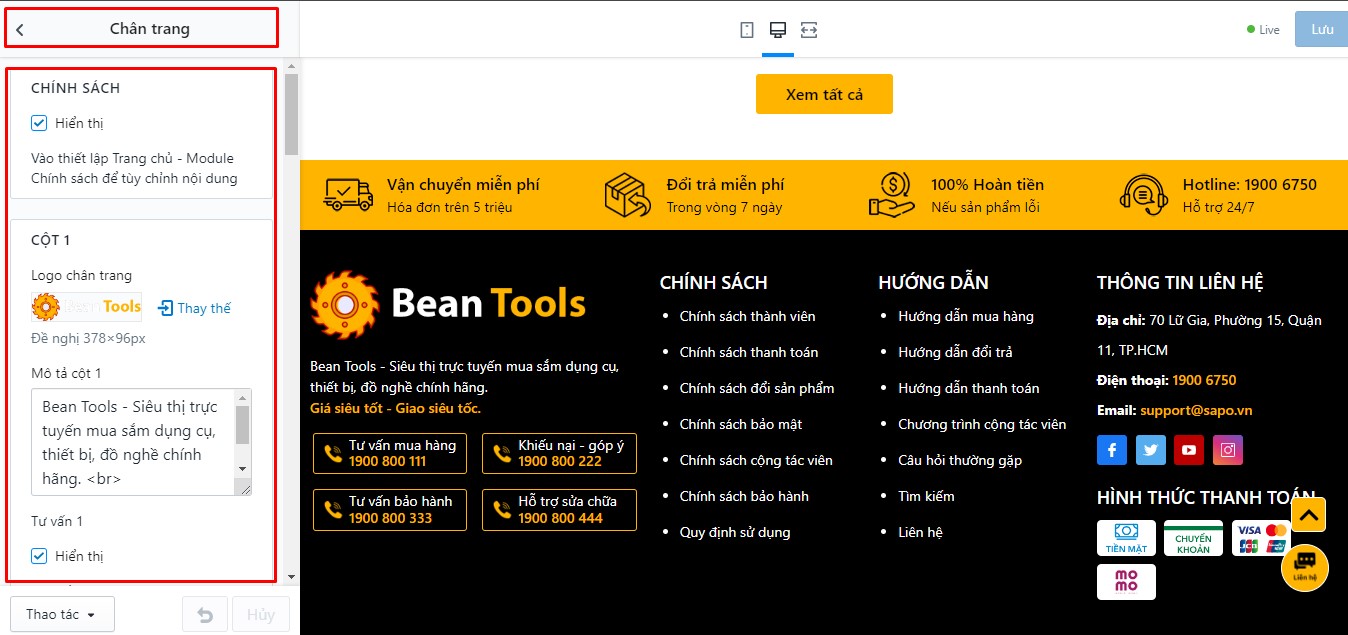The height and width of the screenshot is (635, 1348).
Task: Click the Chuyển khoản payment icon
Action: tap(1193, 538)
